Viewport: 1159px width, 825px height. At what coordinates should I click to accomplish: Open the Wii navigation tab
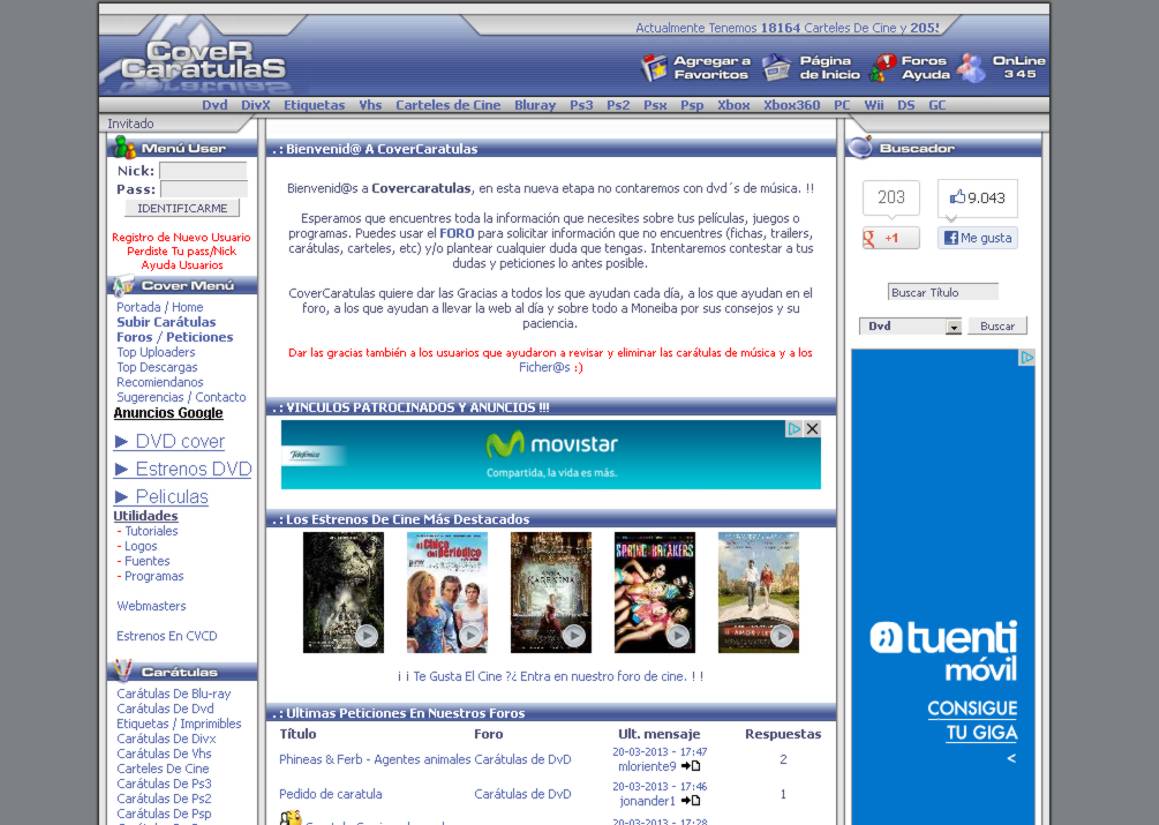874,105
